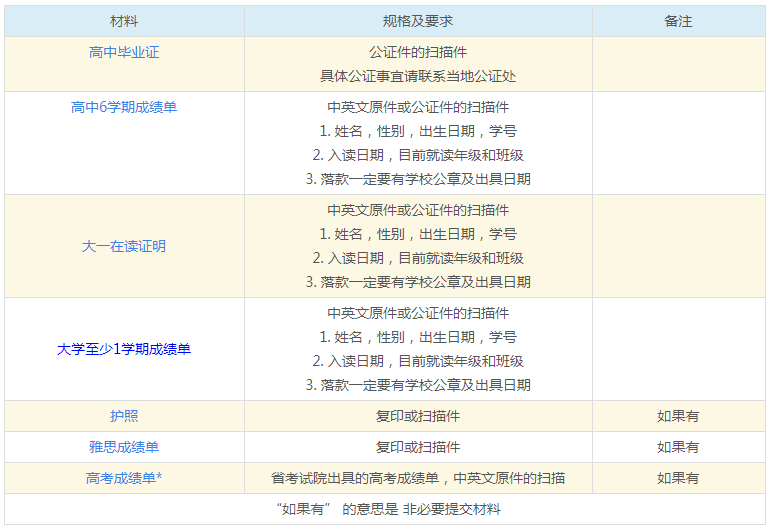Select 3. 落款 line in the 高中6学期成绩单 row
The image size is (772, 531).
418,179
